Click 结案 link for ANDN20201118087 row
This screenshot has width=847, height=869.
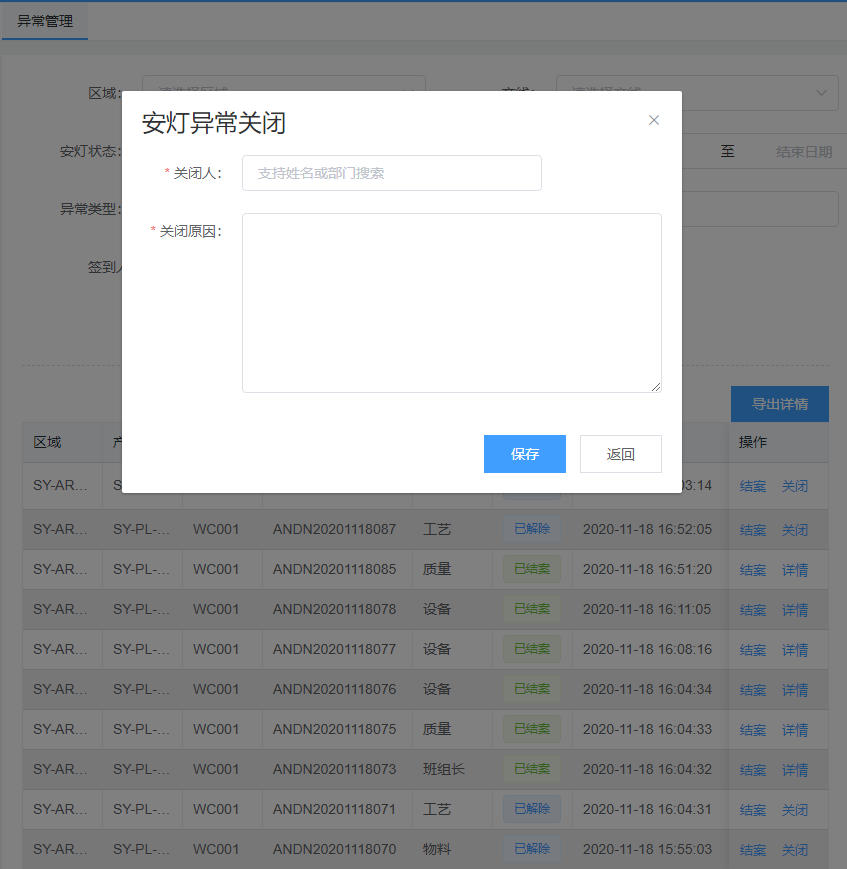tap(753, 530)
